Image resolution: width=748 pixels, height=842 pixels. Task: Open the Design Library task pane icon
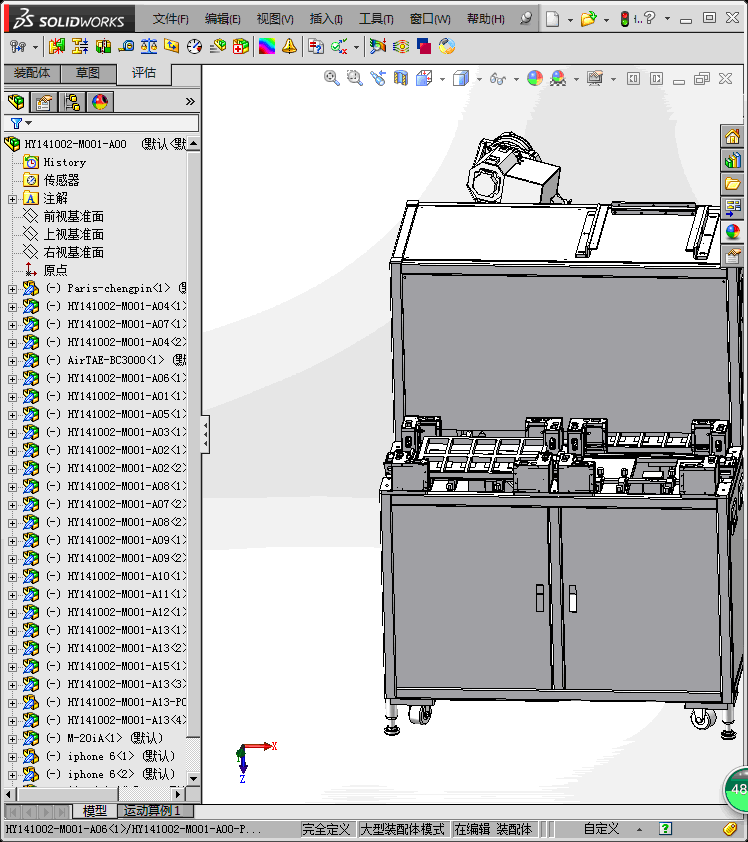tap(733, 160)
